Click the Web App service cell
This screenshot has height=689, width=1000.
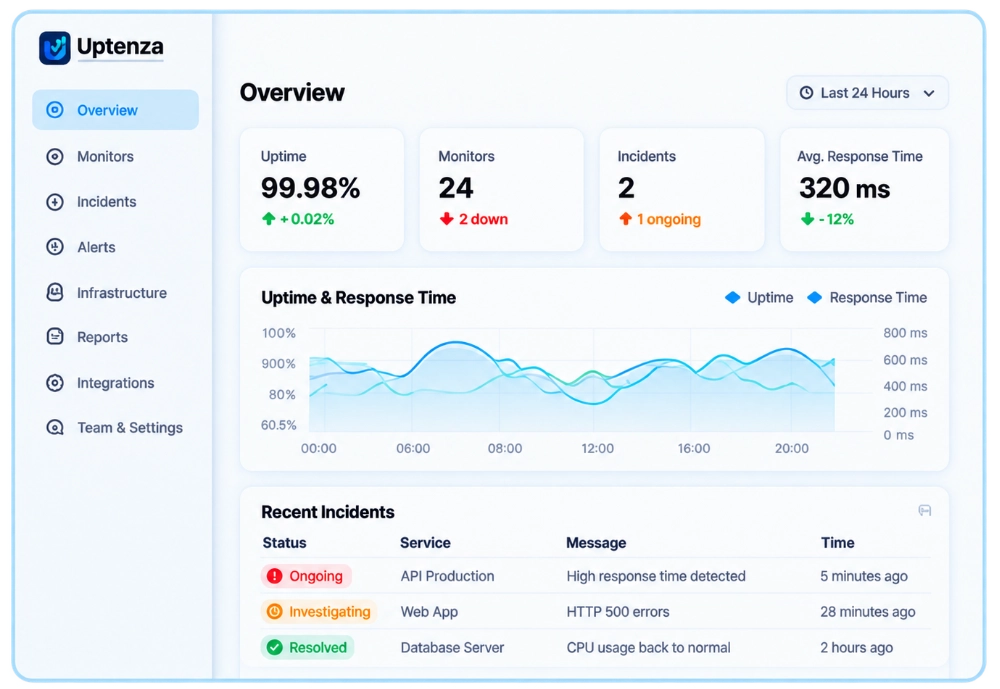click(x=429, y=612)
